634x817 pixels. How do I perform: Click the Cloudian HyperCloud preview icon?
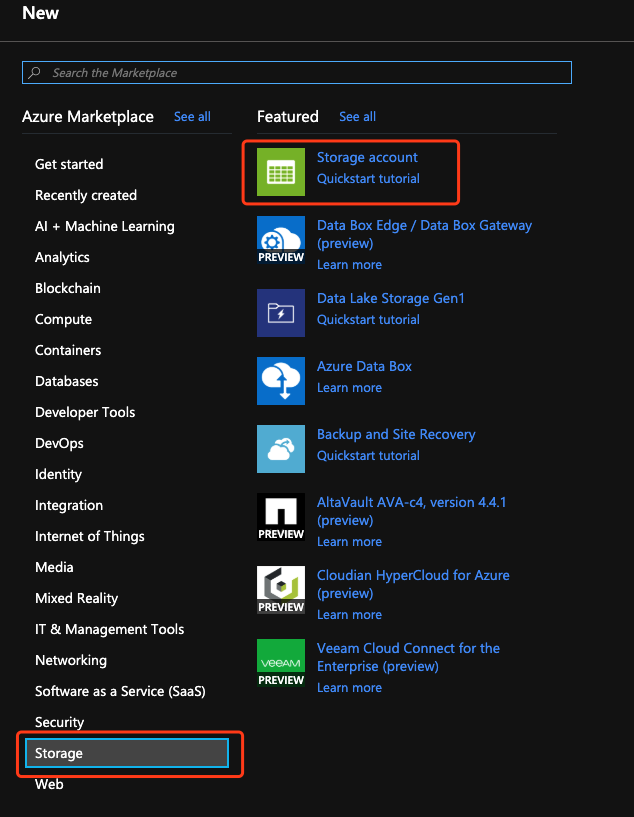click(x=281, y=590)
